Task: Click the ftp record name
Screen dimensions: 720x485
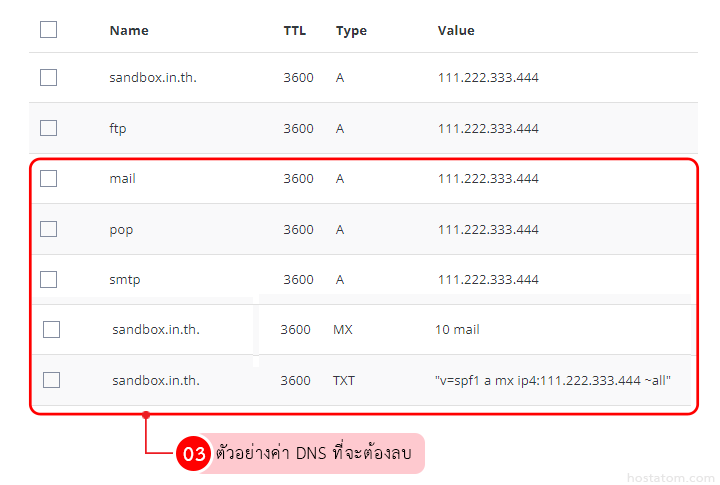Action: point(118,129)
